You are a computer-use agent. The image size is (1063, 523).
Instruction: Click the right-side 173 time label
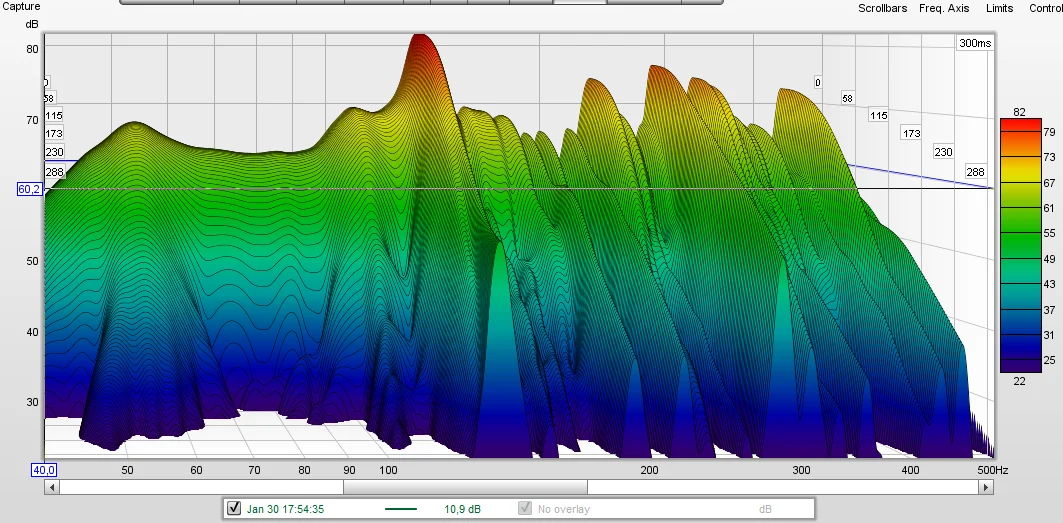coord(911,133)
